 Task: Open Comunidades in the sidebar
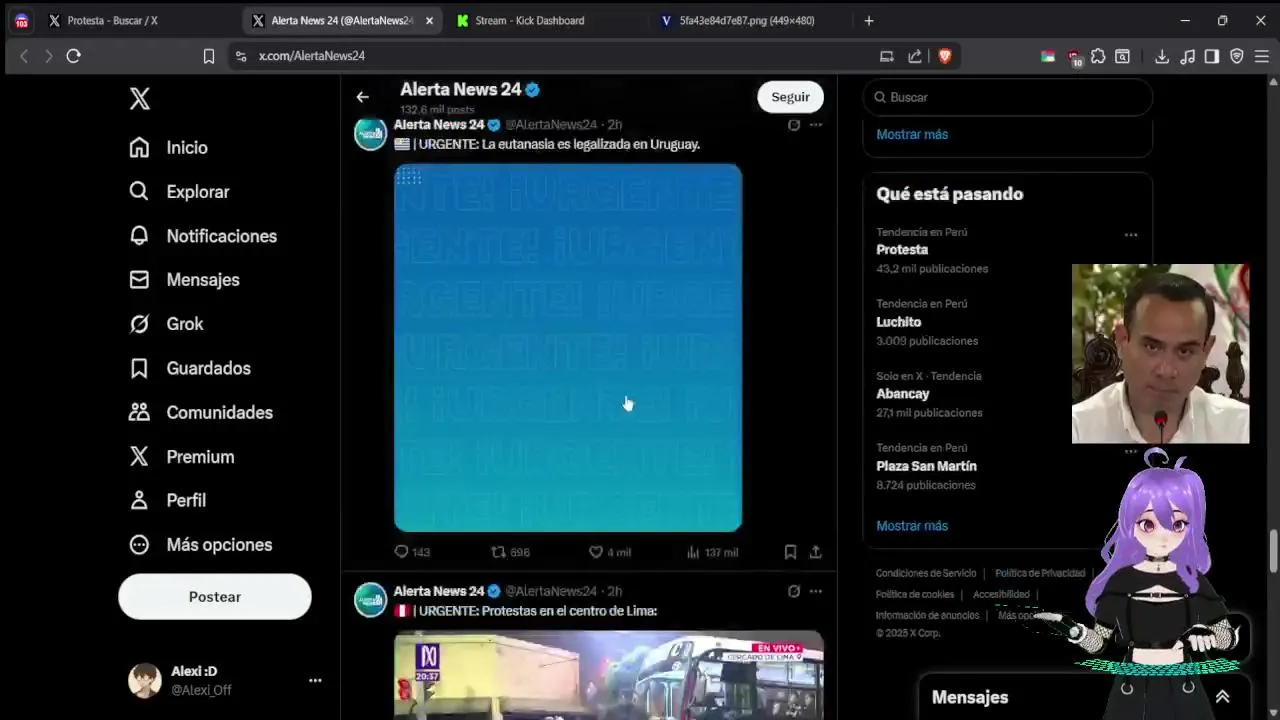(200, 412)
